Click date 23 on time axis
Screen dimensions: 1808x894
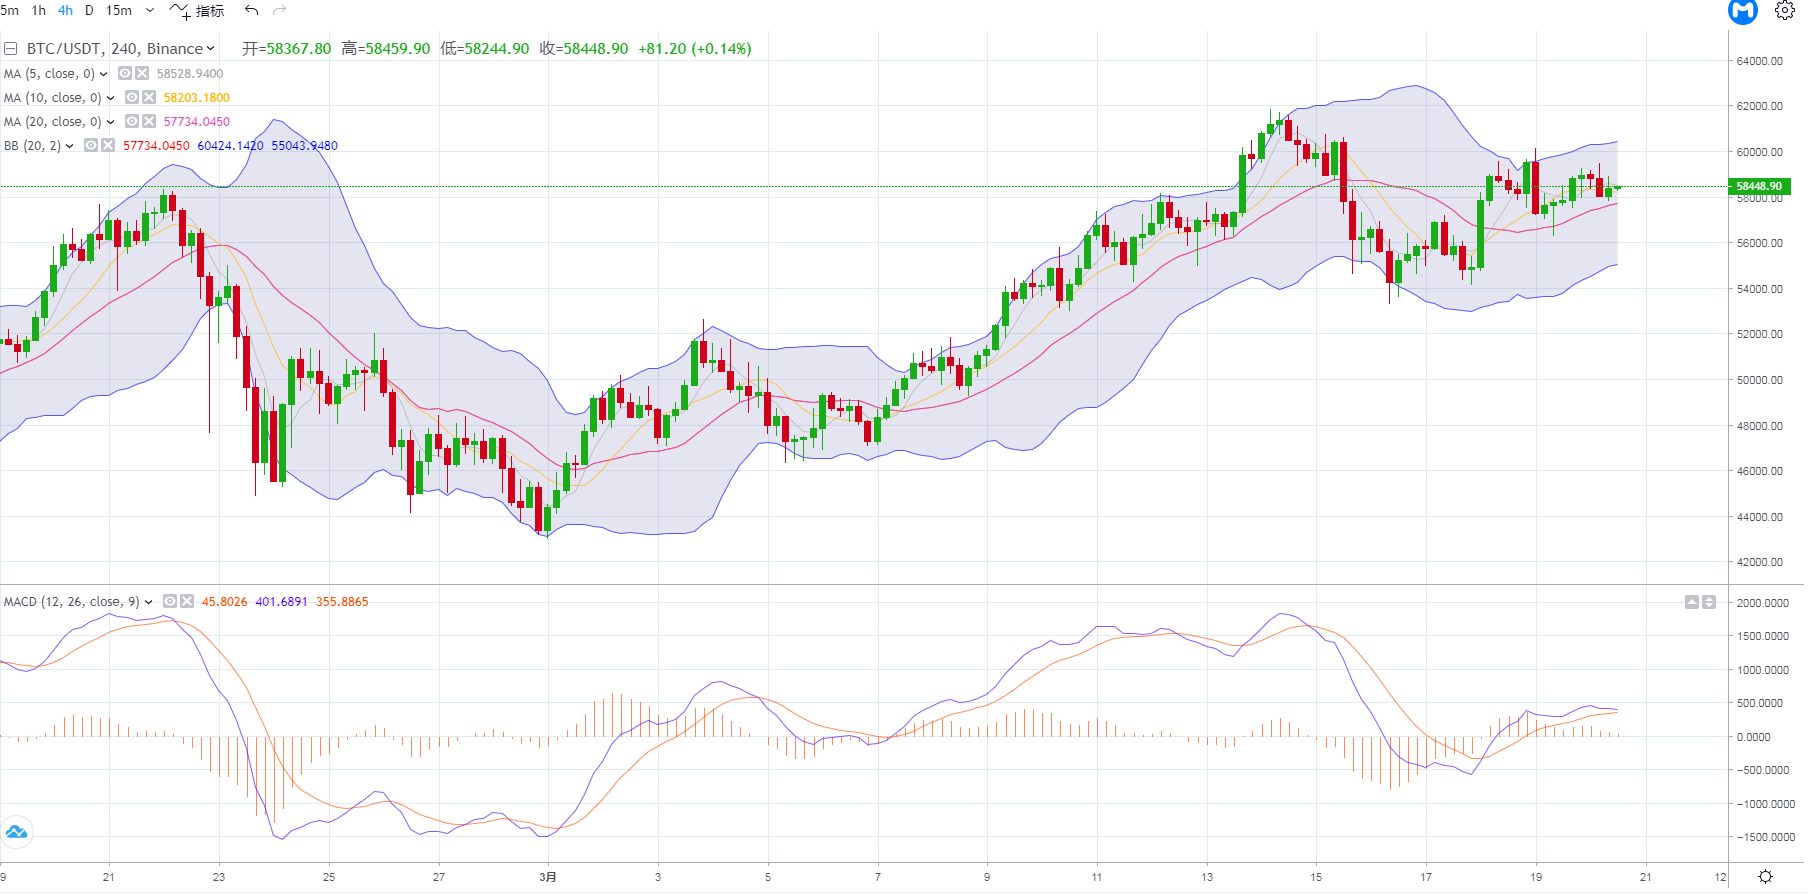point(219,877)
